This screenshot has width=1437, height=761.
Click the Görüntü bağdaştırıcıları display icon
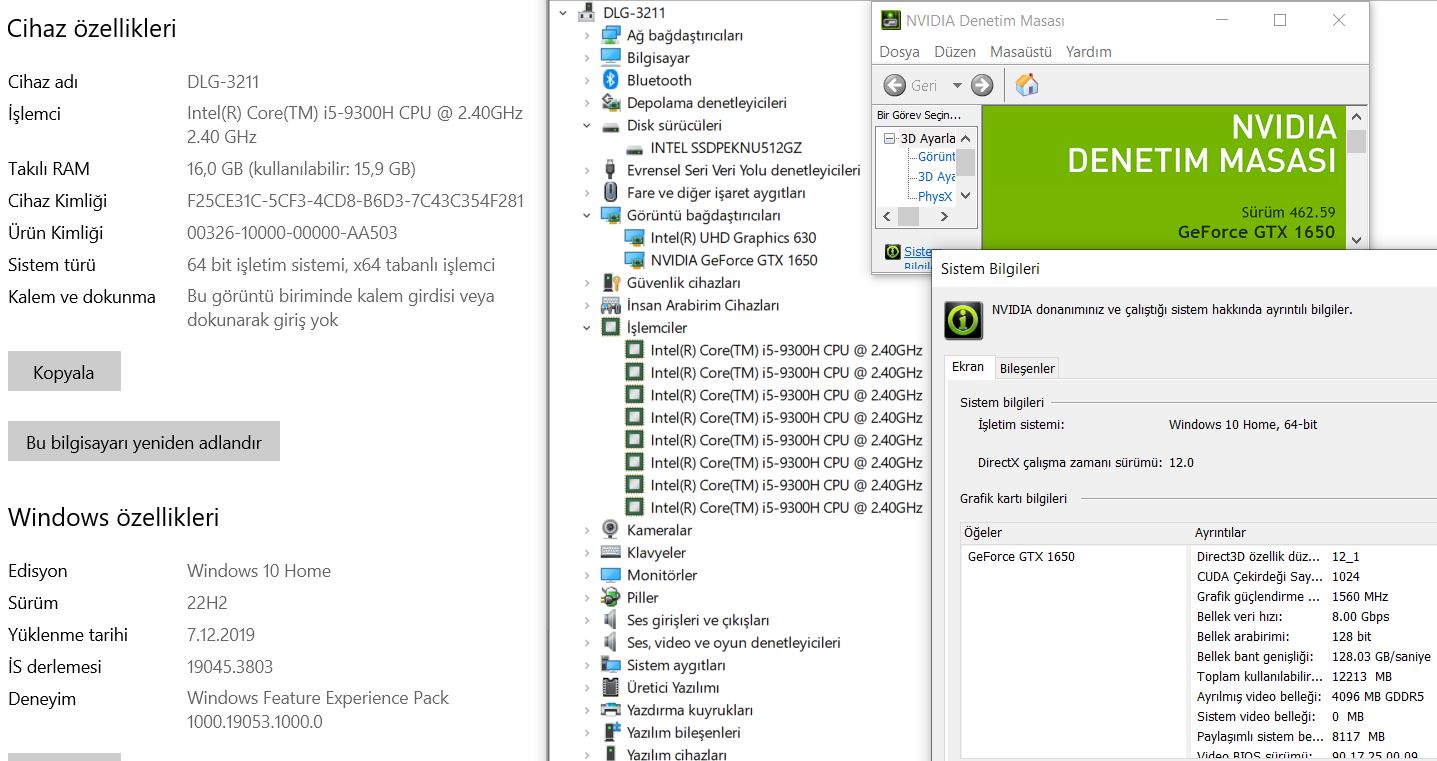tap(610, 215)
